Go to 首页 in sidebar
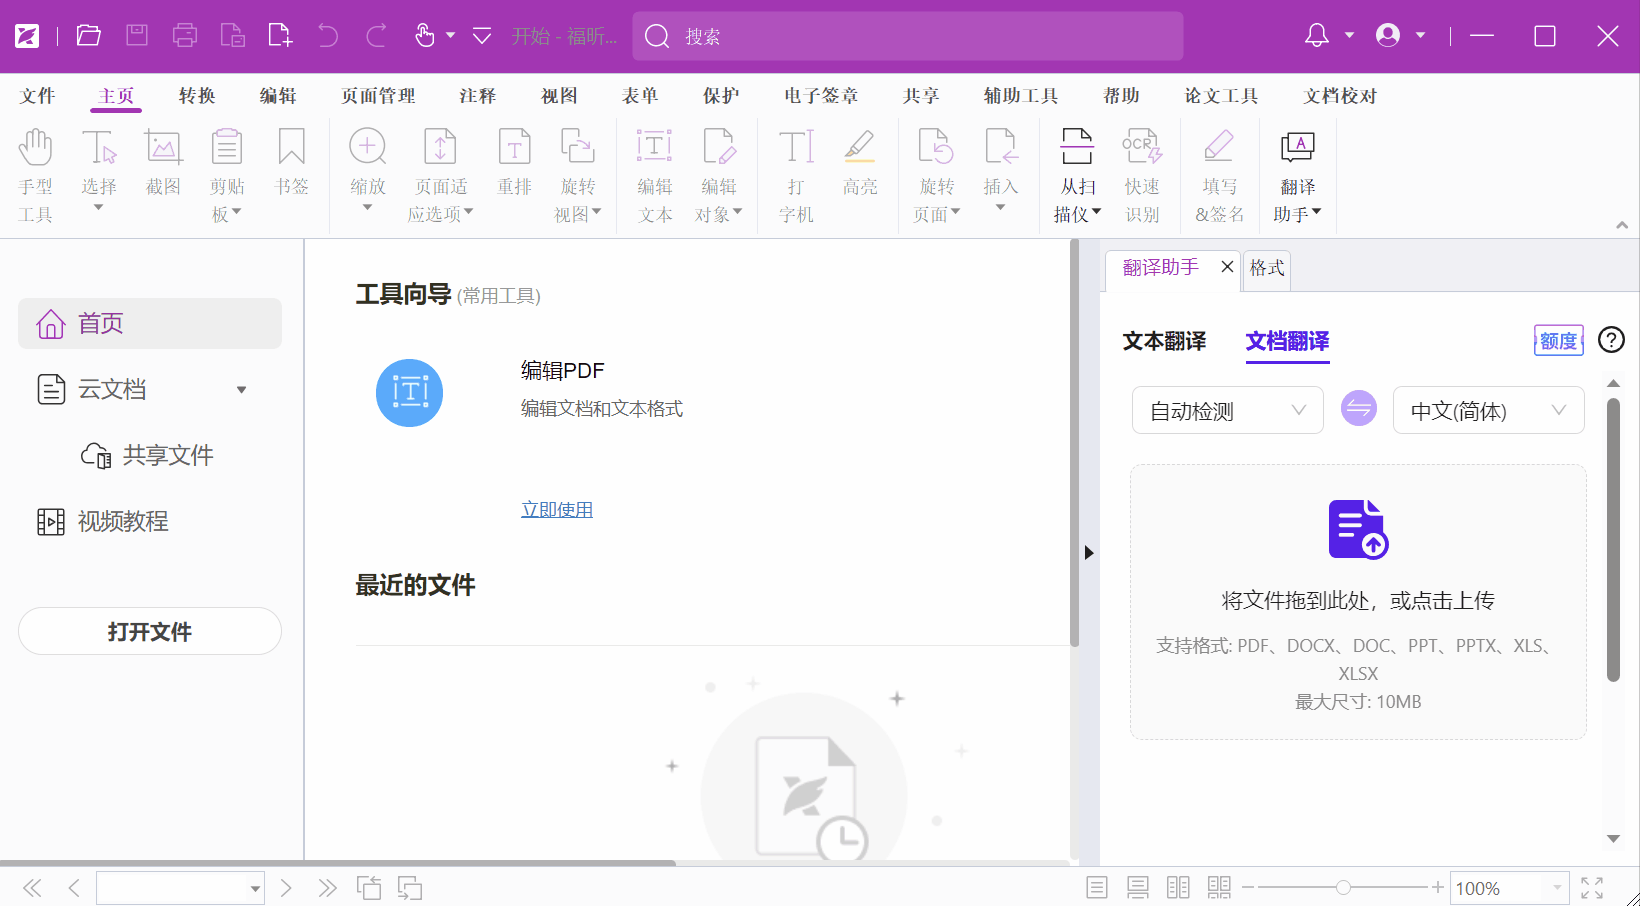The image size is (1640, 906). click(150, 323)
